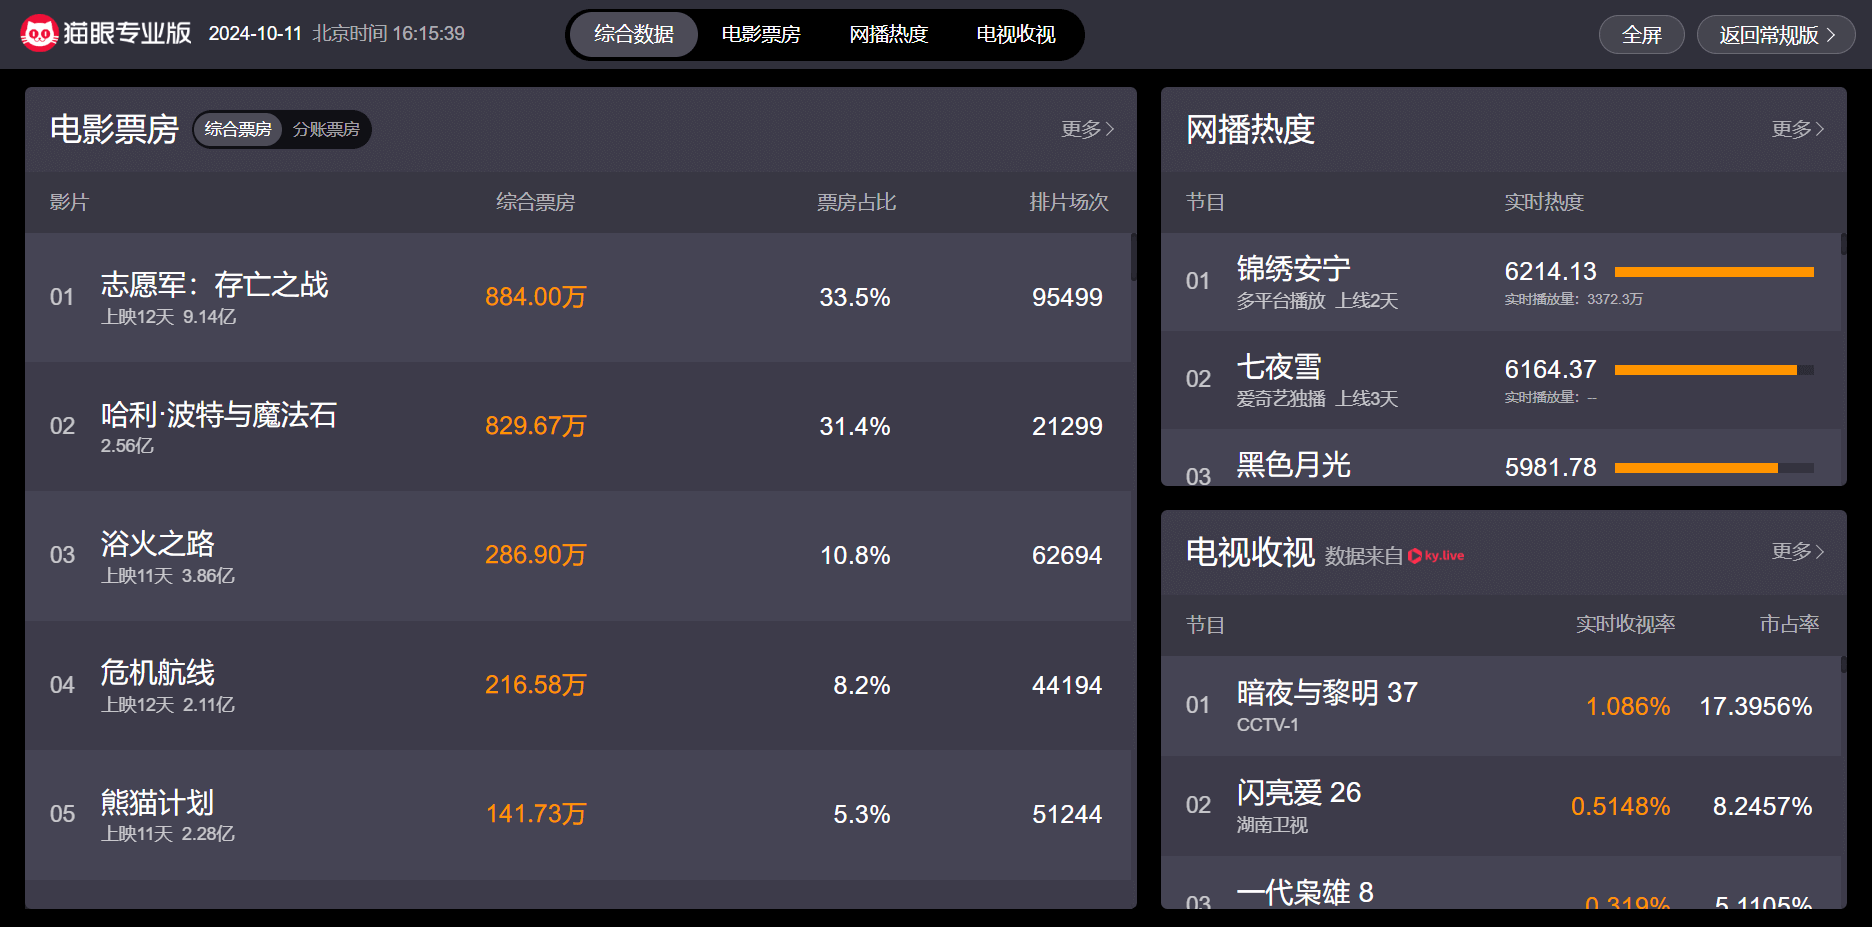1872x927 pixels.
Task: Open TV program 一代枭雄 8
Action: [x=1305, y=892]
